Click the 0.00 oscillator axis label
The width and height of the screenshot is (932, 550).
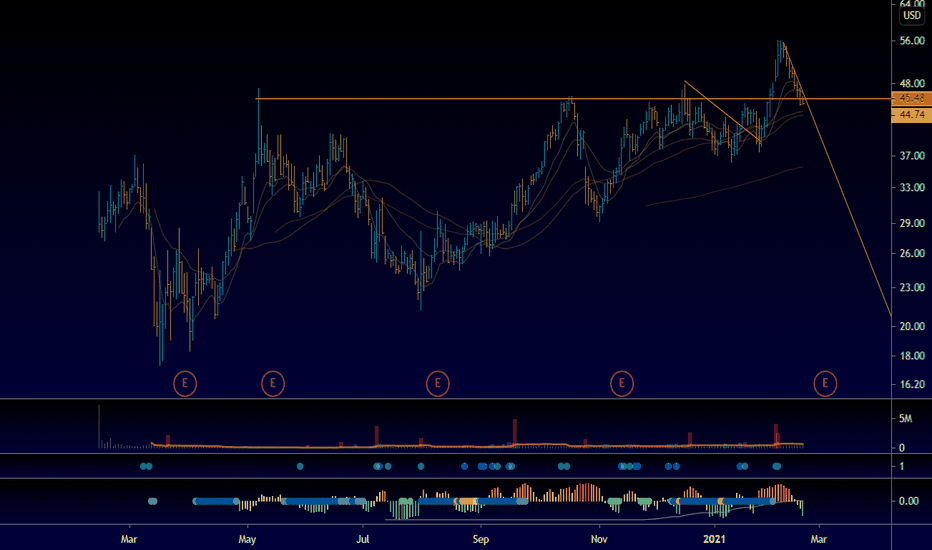pos(908,501)
